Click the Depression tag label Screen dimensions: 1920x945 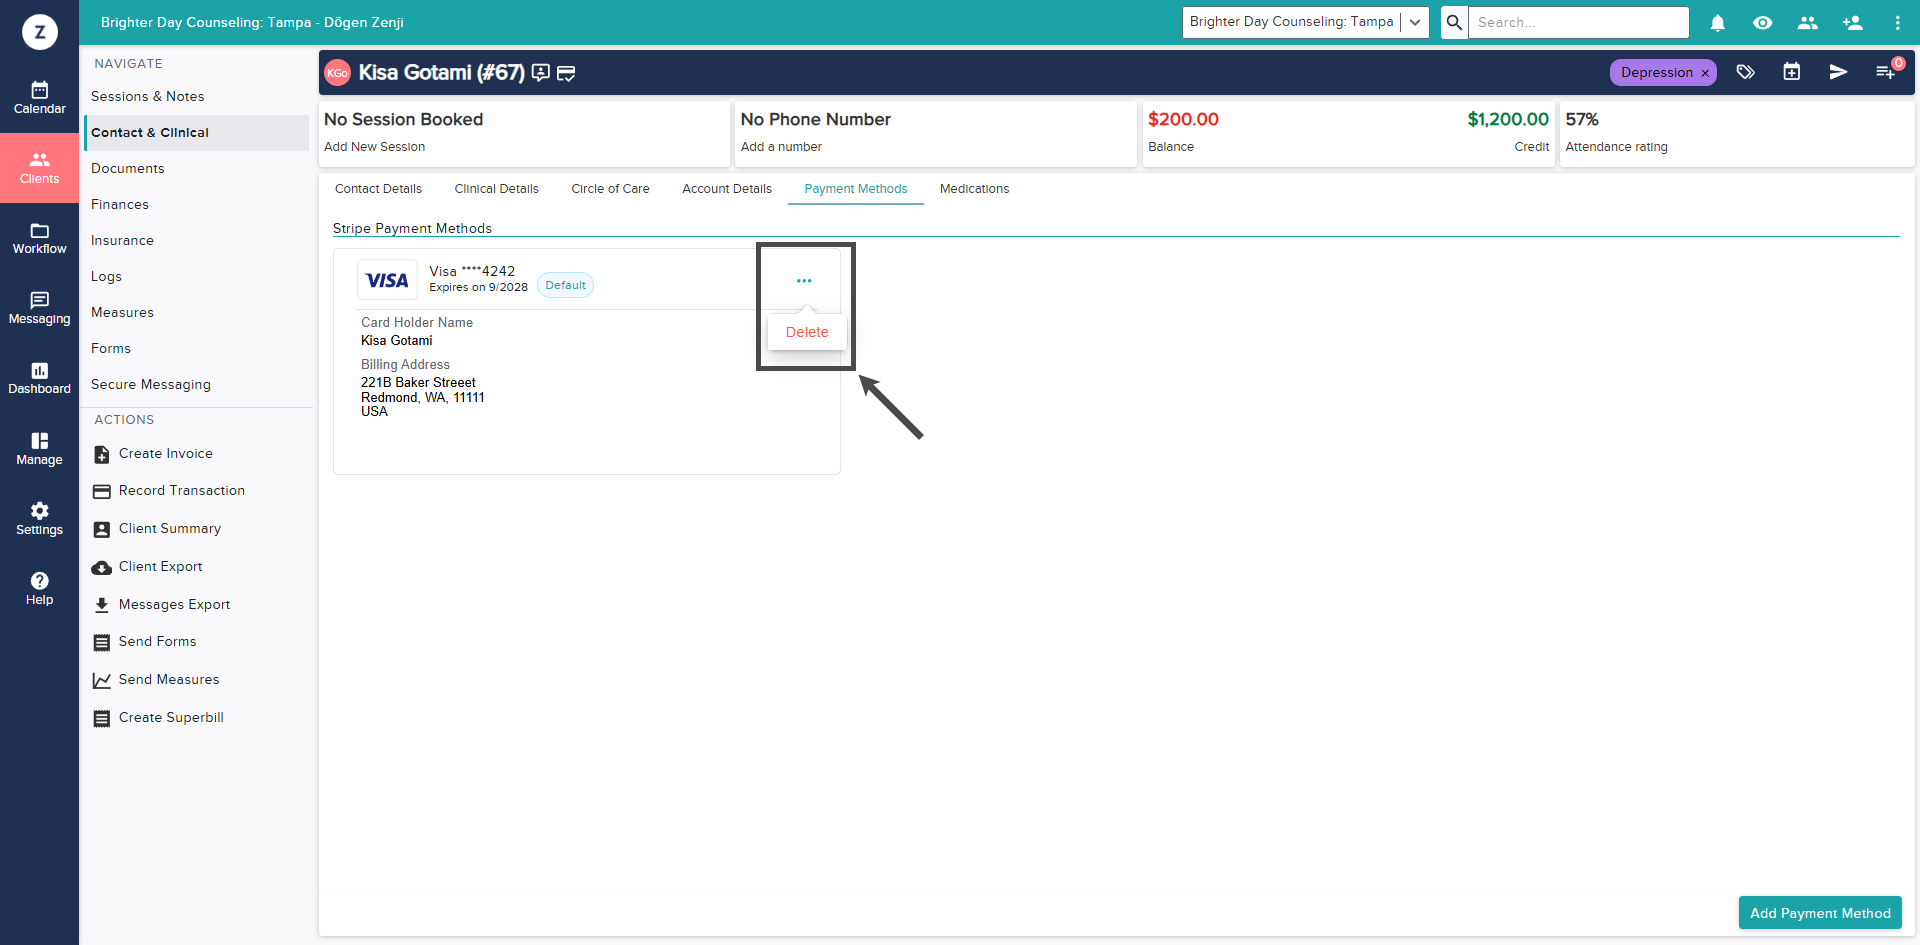click(1656, 73)
